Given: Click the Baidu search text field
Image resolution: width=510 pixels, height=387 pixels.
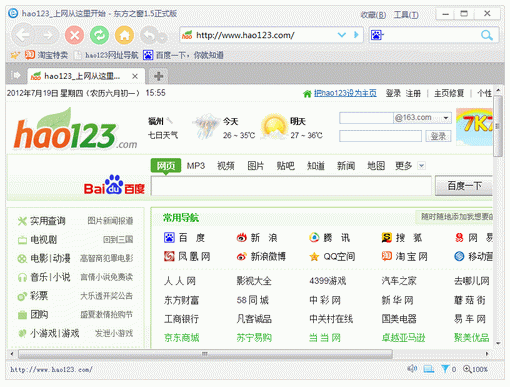Looking at the screenshot, I should (x=291, y=186).
